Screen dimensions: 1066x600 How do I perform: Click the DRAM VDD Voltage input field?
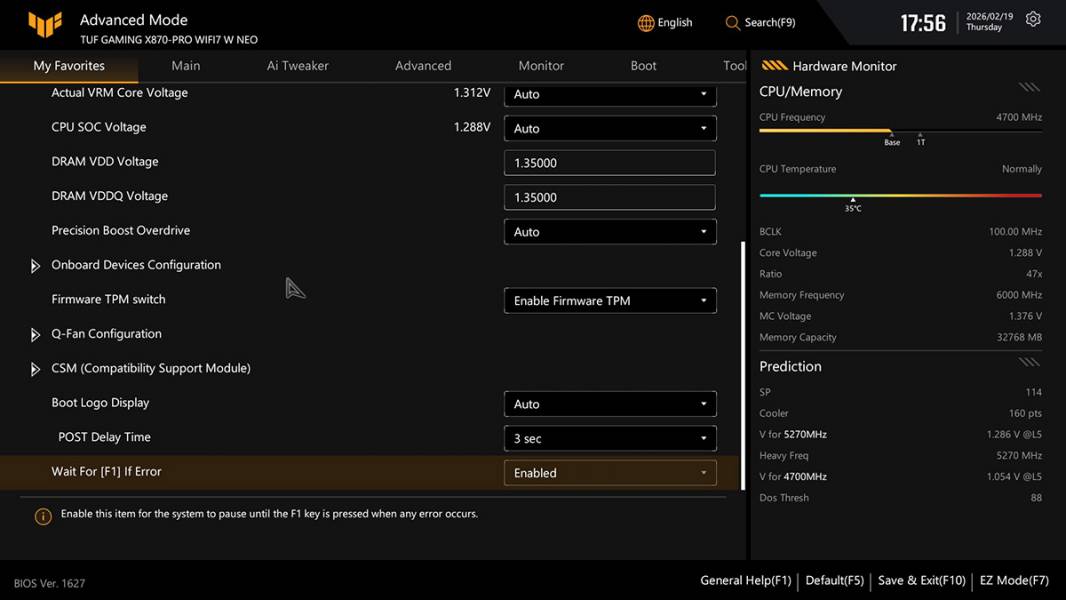(x=610, y=163)
